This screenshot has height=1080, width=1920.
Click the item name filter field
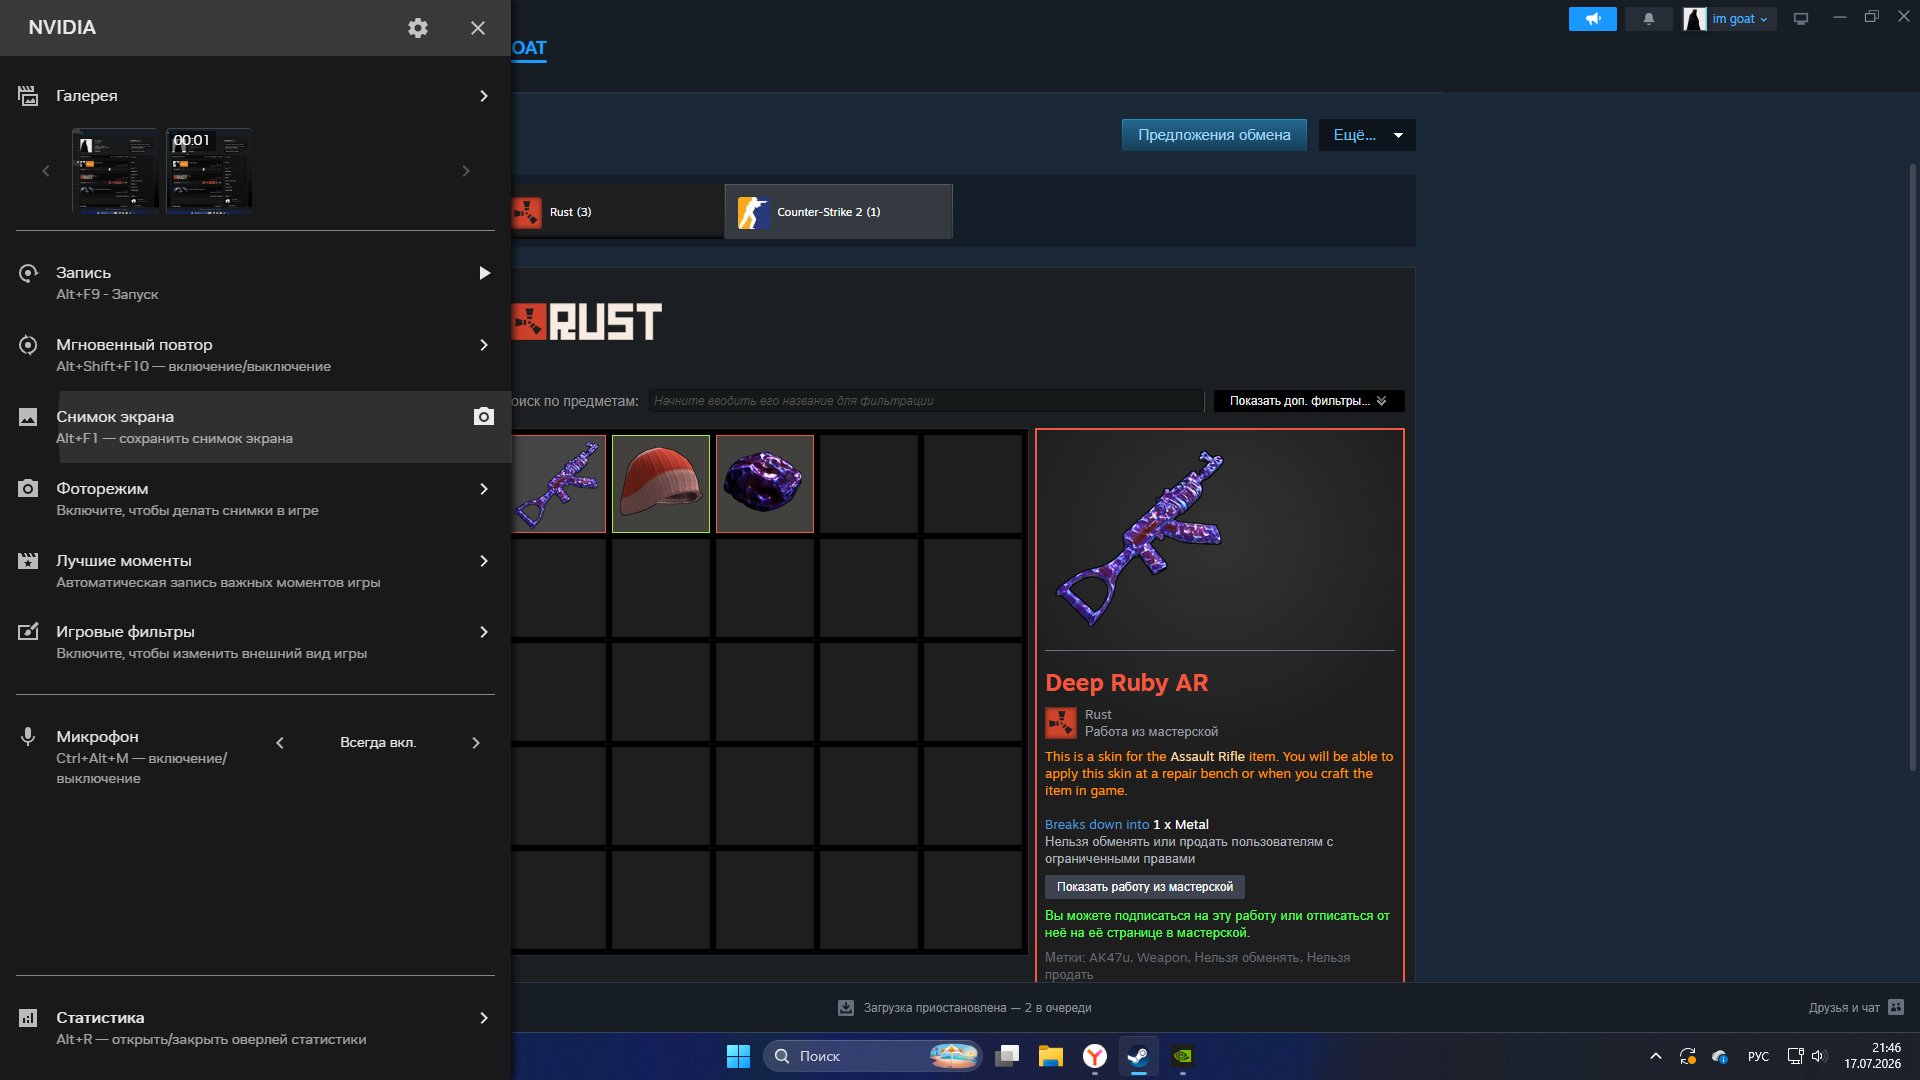point(926,401)
